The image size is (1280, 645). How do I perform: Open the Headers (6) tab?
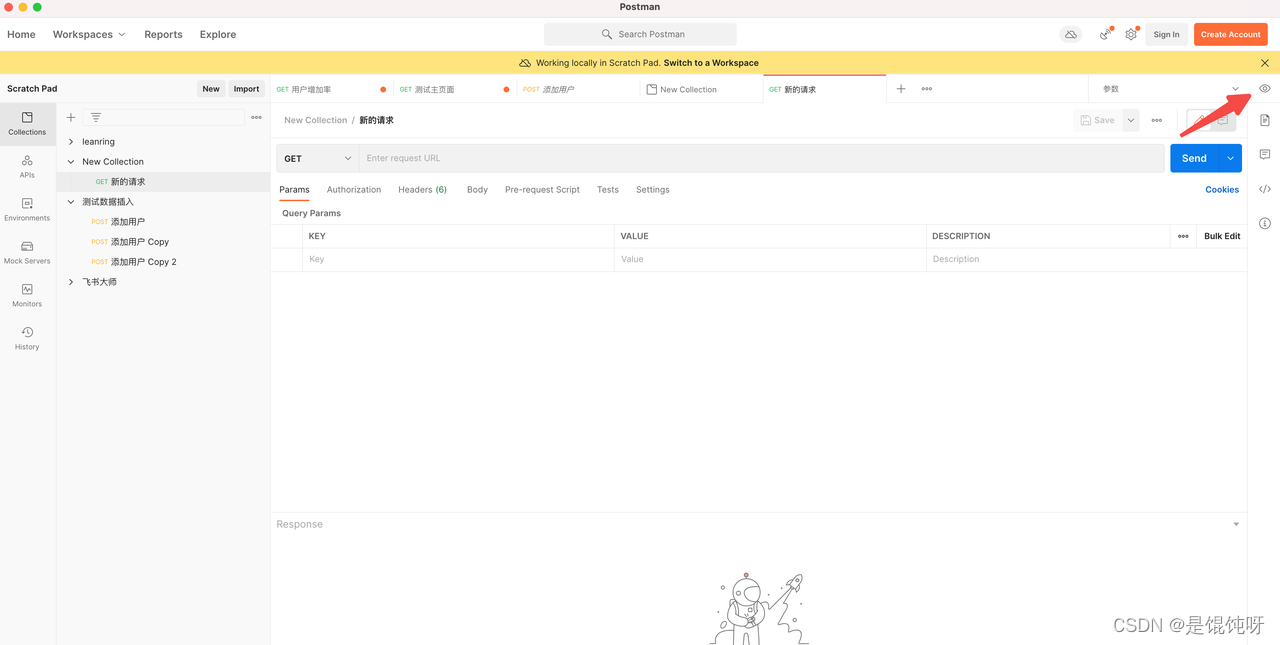[422, 189]
